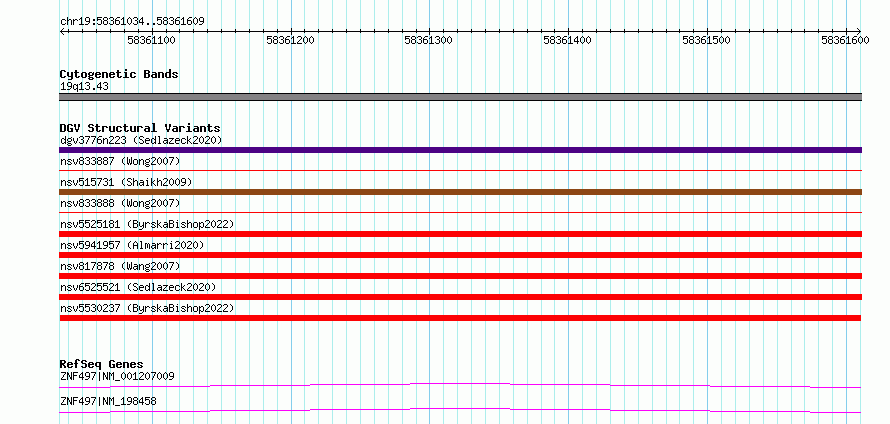This screenshot has width=890, height=424.
Task: Select ZNF497|NM_001207009 gene label
Action: [117, 376]
